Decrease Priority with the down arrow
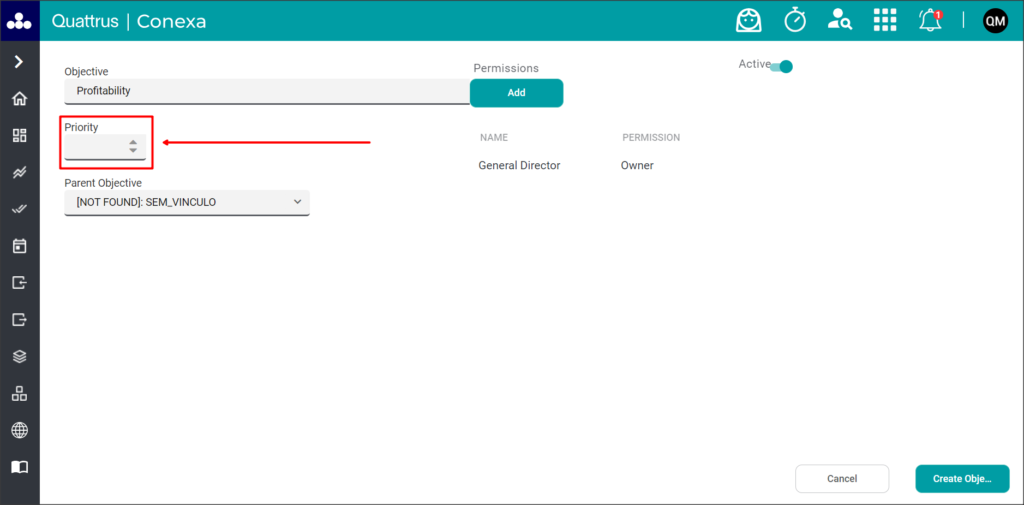 click(133, 150)
